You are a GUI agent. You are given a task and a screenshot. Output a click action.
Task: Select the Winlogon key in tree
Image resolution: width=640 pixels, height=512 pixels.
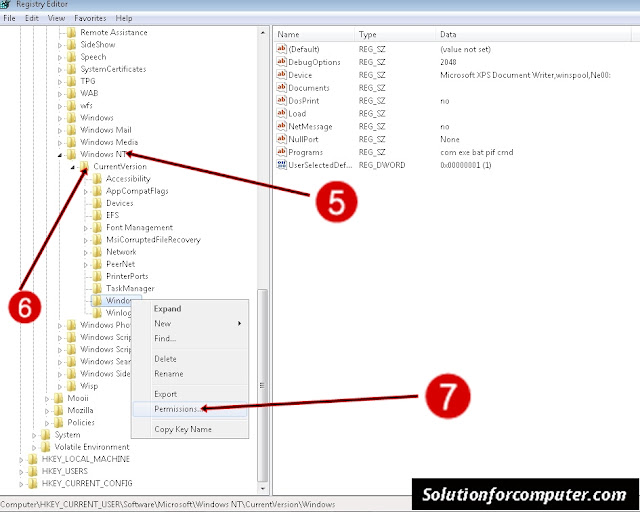(118, 313)
